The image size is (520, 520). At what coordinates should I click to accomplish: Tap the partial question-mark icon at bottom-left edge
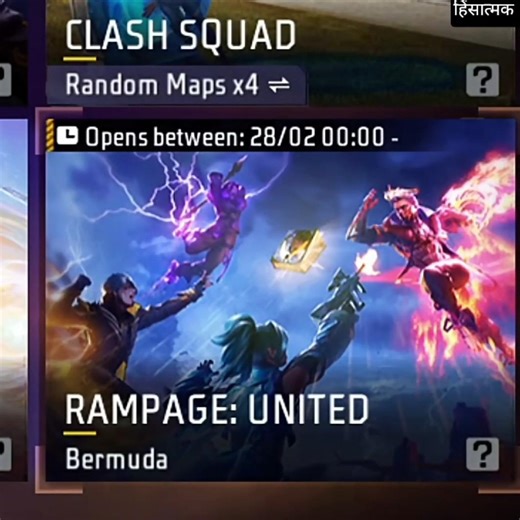coord(5,454)
